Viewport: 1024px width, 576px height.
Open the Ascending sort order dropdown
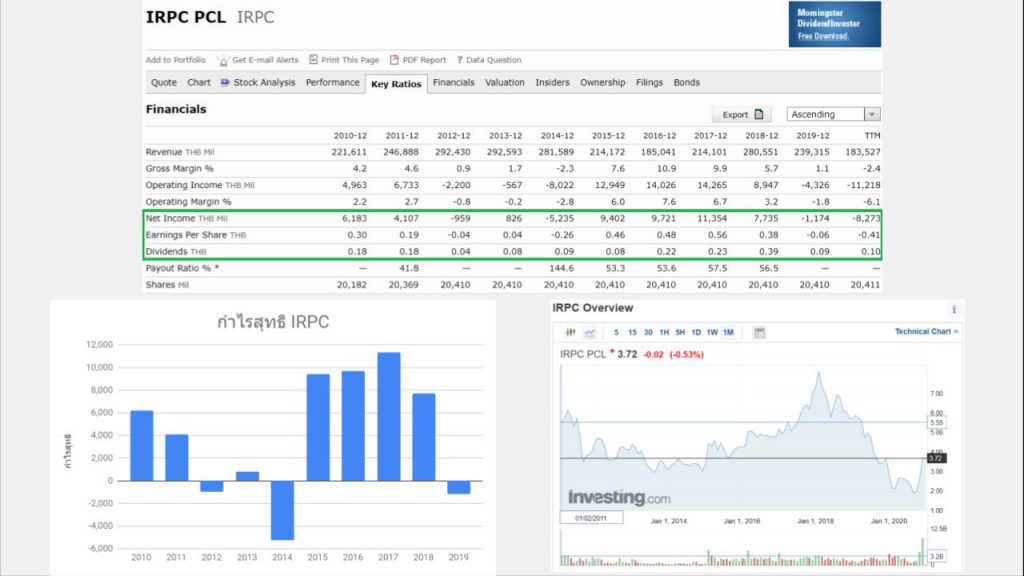tap(834, 114)
